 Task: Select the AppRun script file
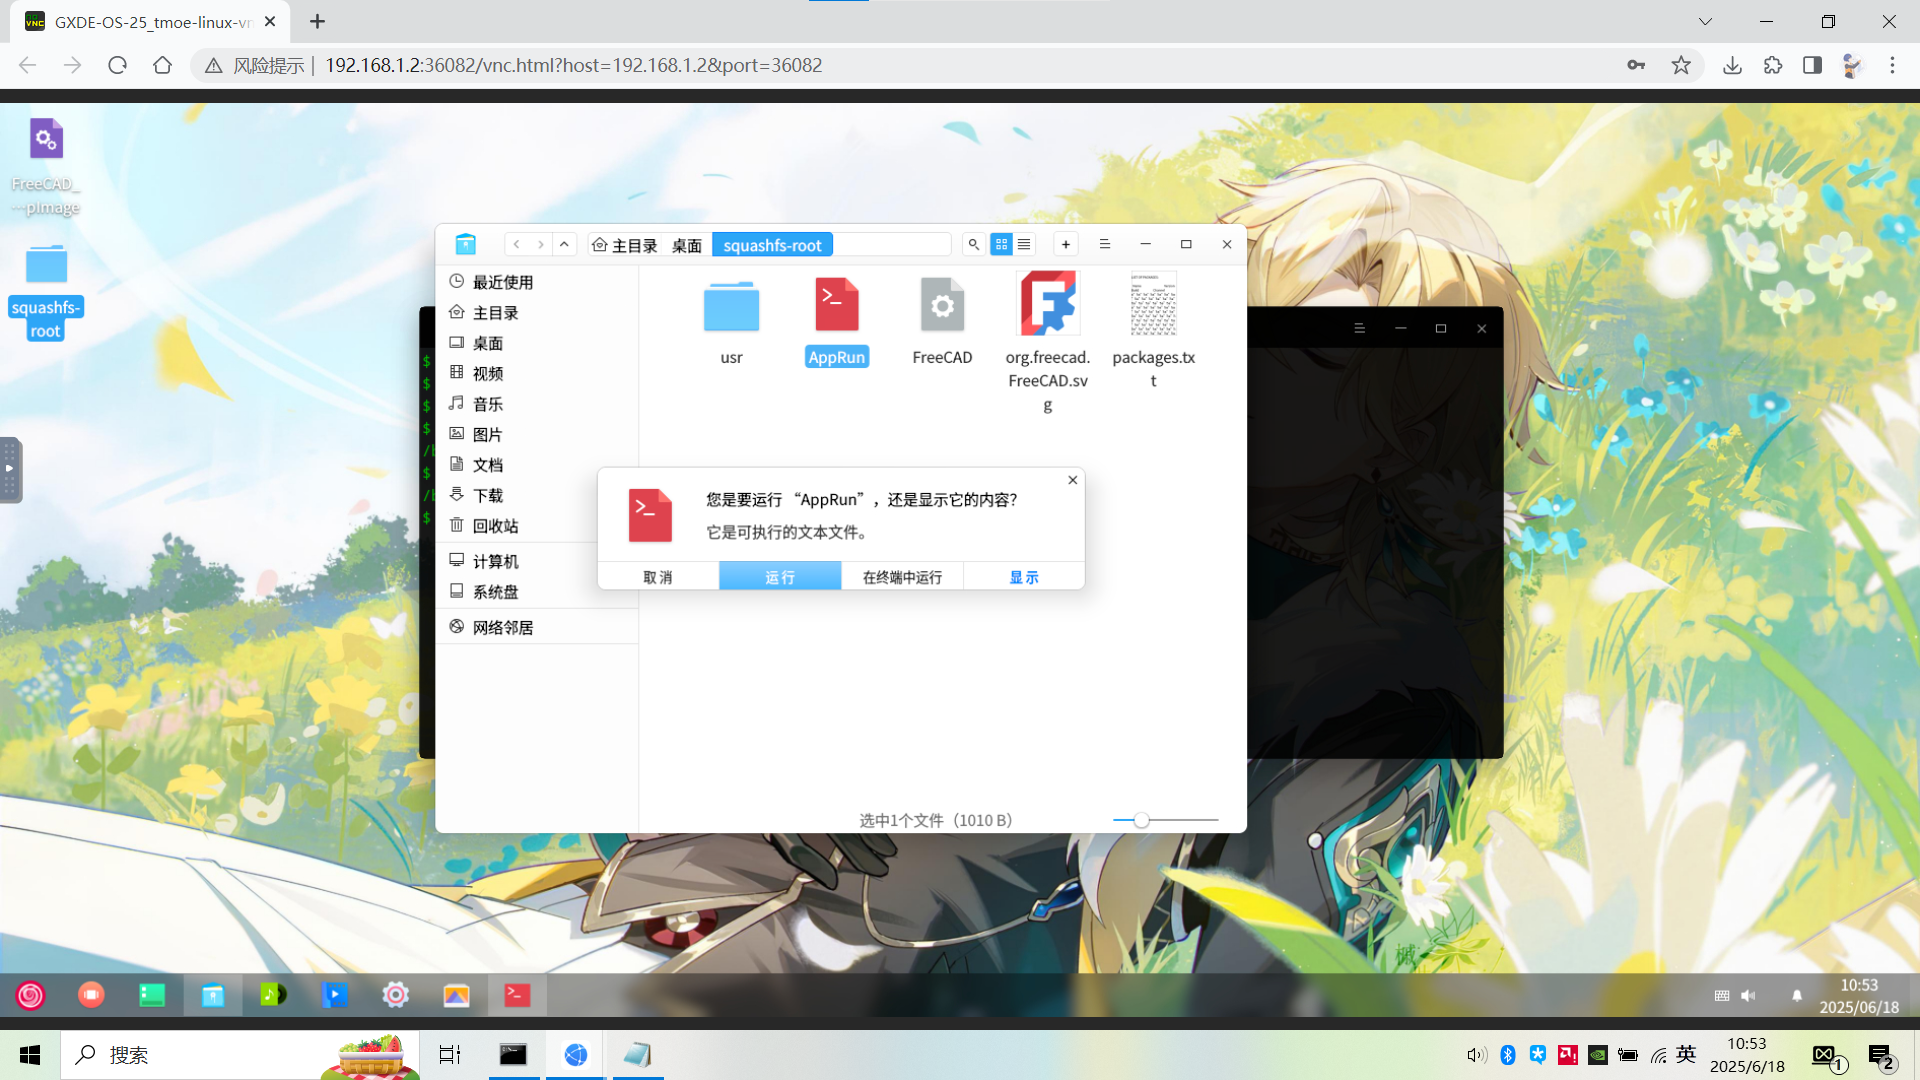pos(837,320)
